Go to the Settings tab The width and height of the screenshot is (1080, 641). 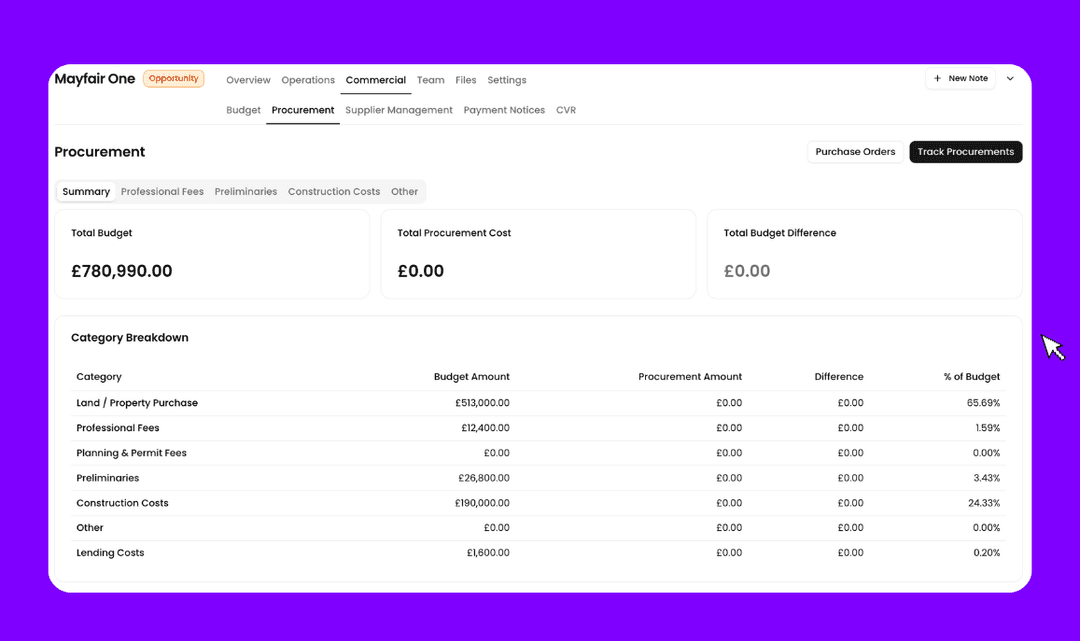[507, 80]
